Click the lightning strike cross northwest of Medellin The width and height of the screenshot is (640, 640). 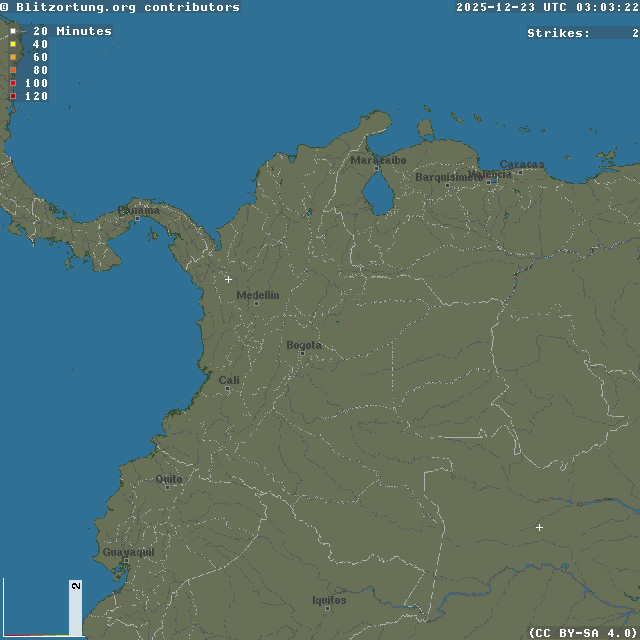point(228,279)
